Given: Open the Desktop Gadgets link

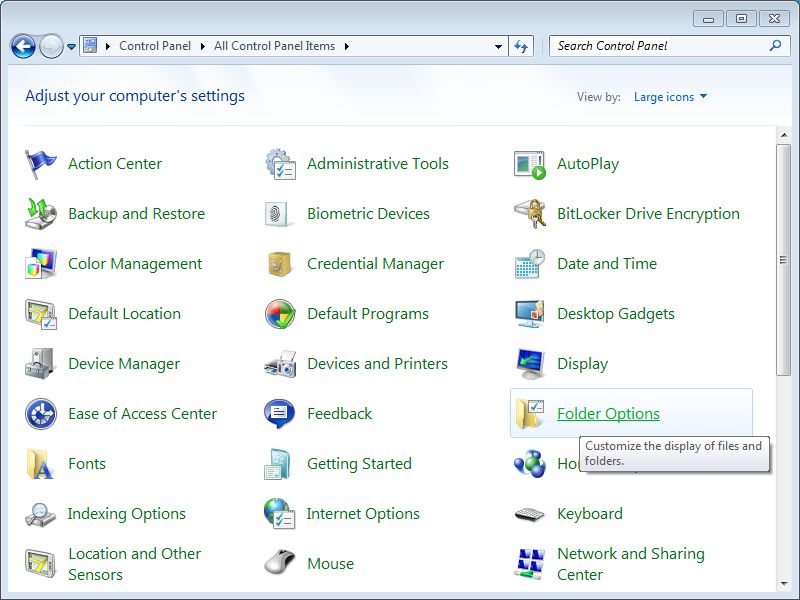Looking at the screenshot, I should (615, 314).
